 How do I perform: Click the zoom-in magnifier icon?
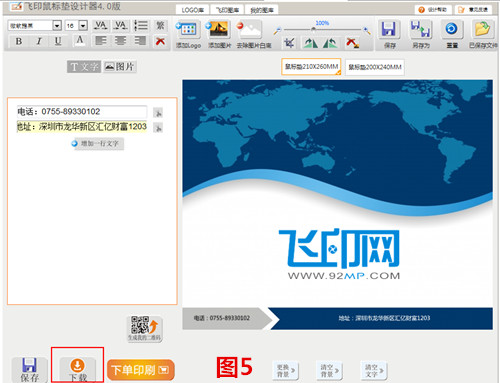[x=367, y=31]
